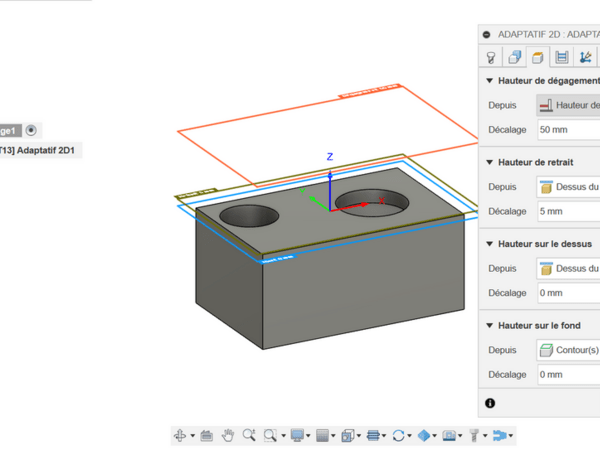Toggle the active setup radio button
This screenshot has width=600, height=450.
point(32,130)
